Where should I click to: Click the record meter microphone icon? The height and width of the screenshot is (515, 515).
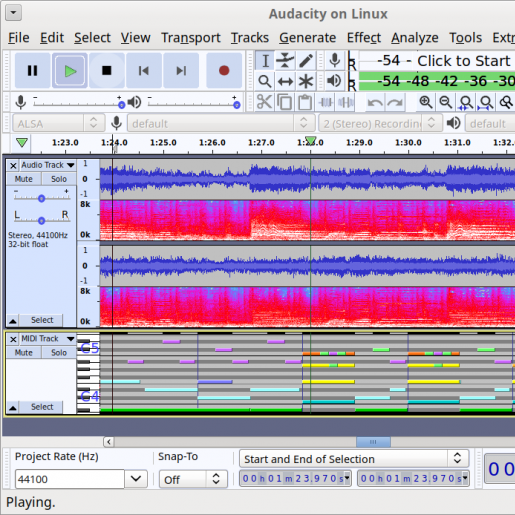click(x=335, y=61)
